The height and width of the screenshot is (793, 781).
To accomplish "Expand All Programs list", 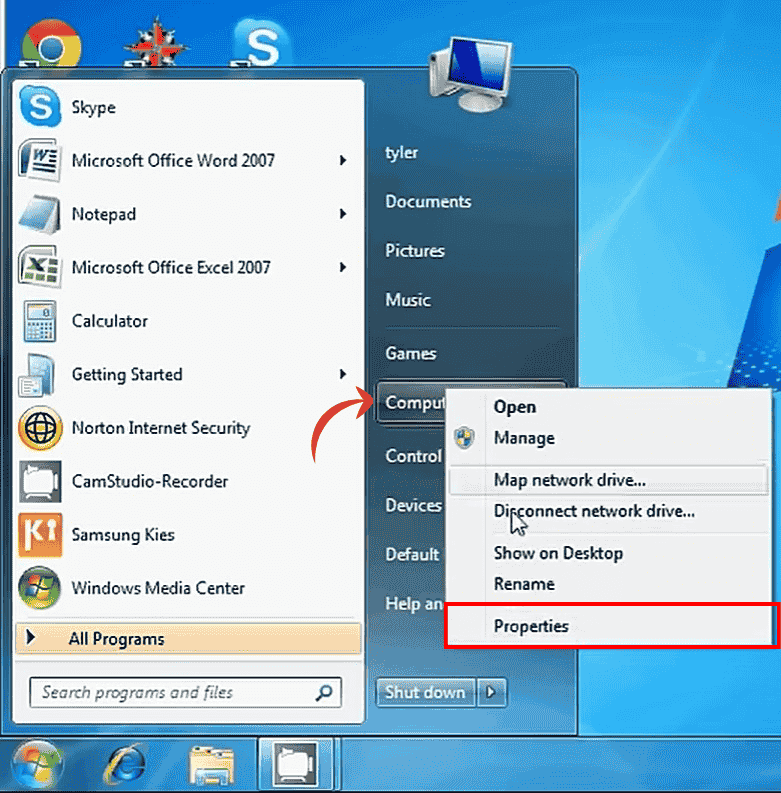I will [x=188, y=639].
